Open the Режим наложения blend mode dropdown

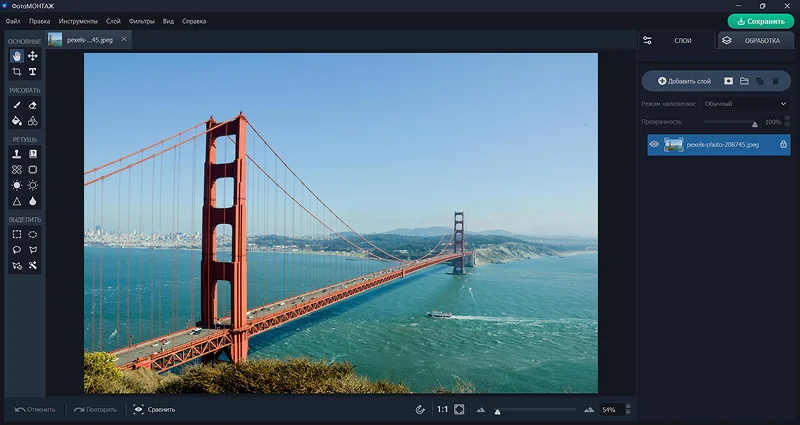[x=745, y=104]
